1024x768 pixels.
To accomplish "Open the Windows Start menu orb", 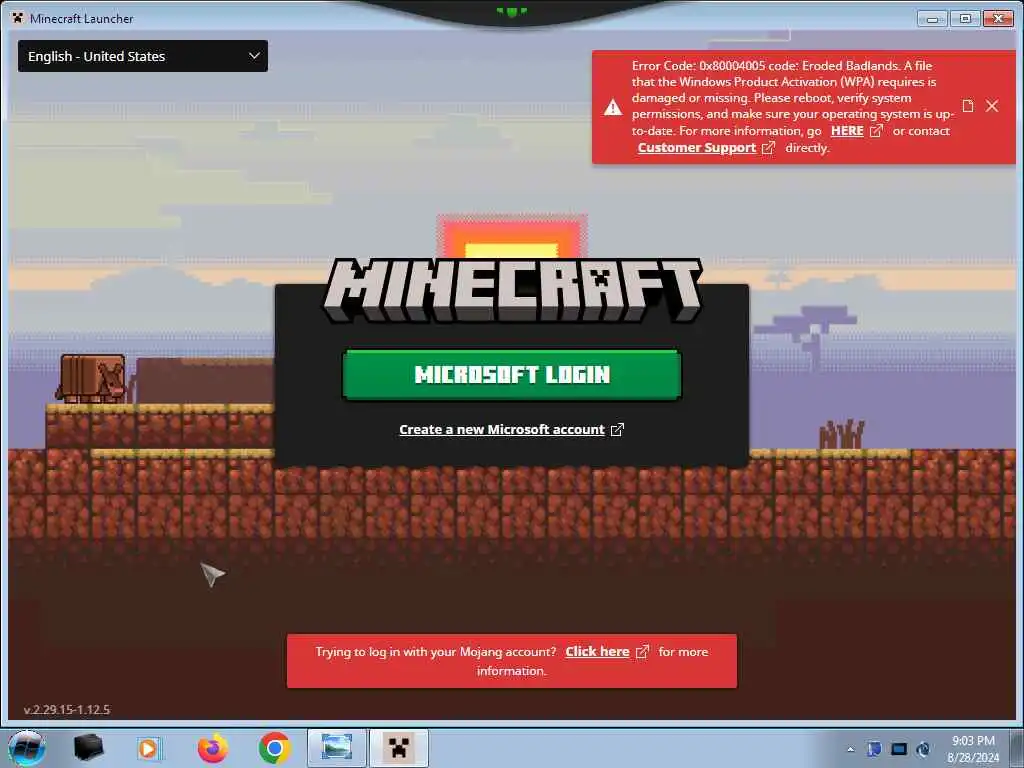I will [x=26, y=748].
